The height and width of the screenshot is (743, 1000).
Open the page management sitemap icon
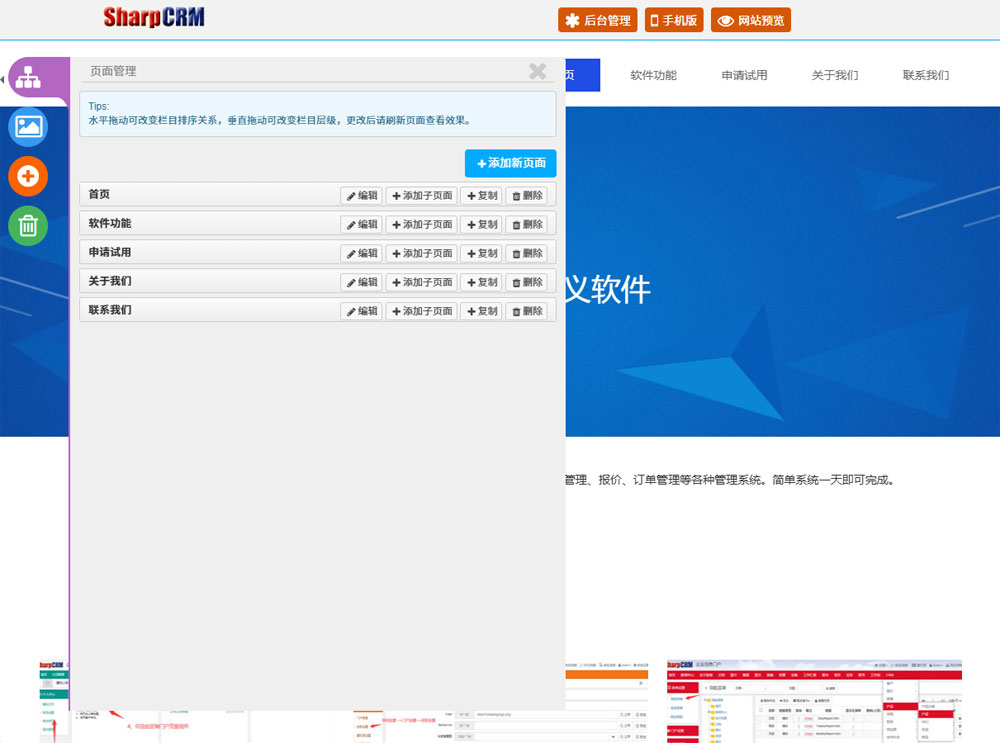tap(28, 77)
